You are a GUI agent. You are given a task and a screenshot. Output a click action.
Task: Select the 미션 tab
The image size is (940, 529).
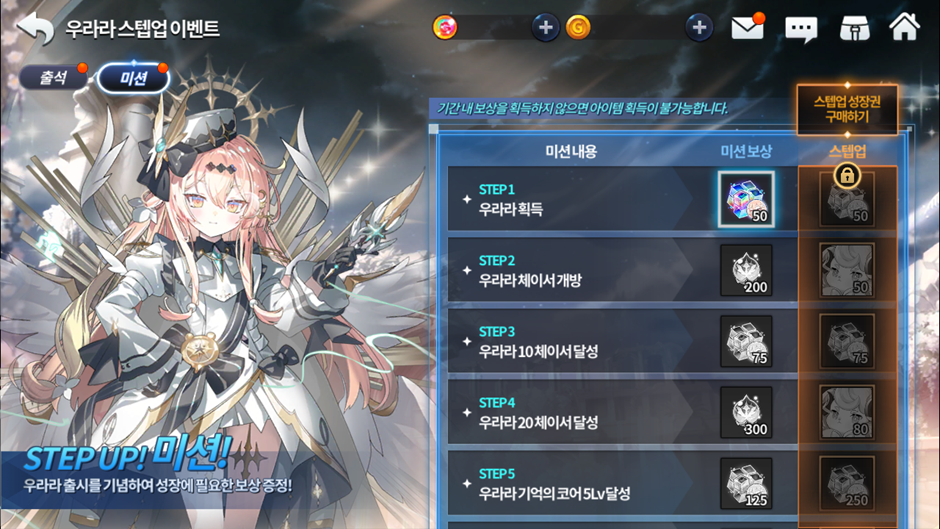(134, 78)
